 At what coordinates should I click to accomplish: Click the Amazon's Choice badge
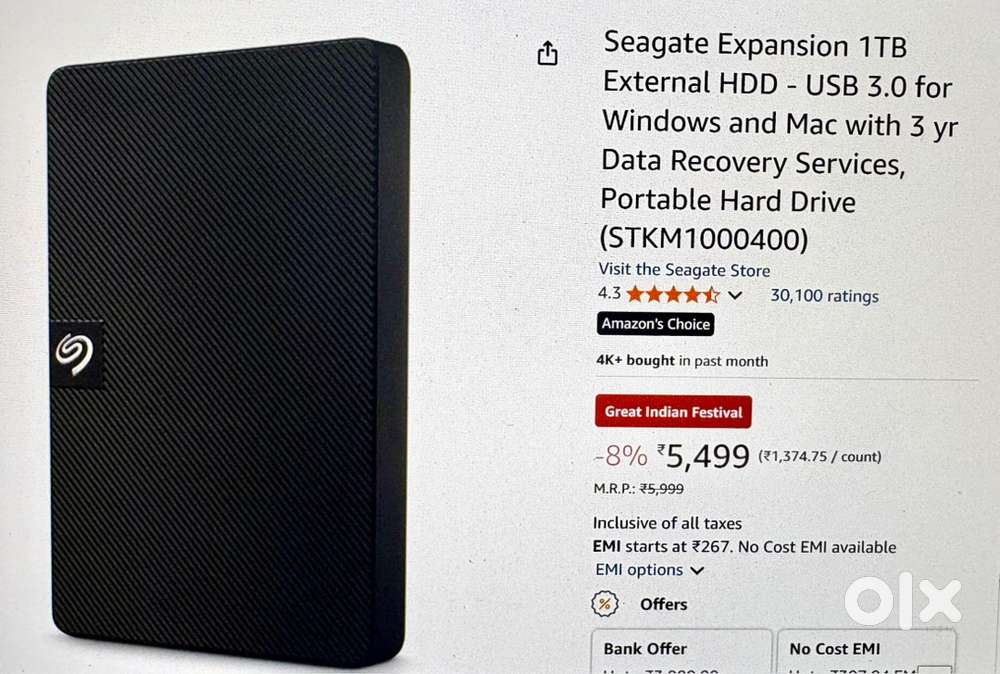pyautogui.click(x=656, y=324)
